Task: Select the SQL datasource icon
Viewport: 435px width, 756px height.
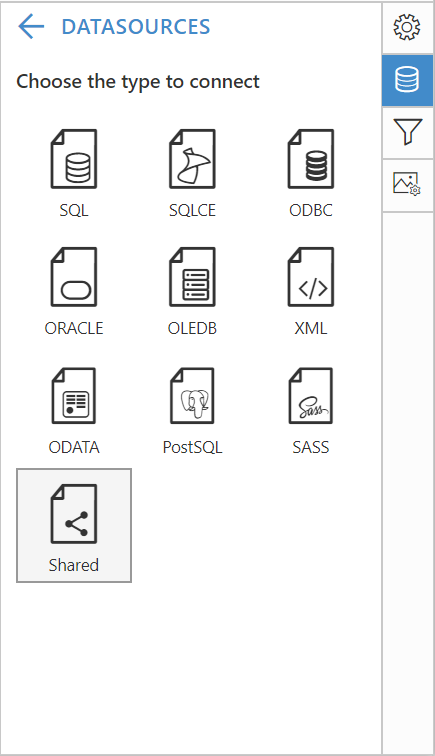Action: 74,159
